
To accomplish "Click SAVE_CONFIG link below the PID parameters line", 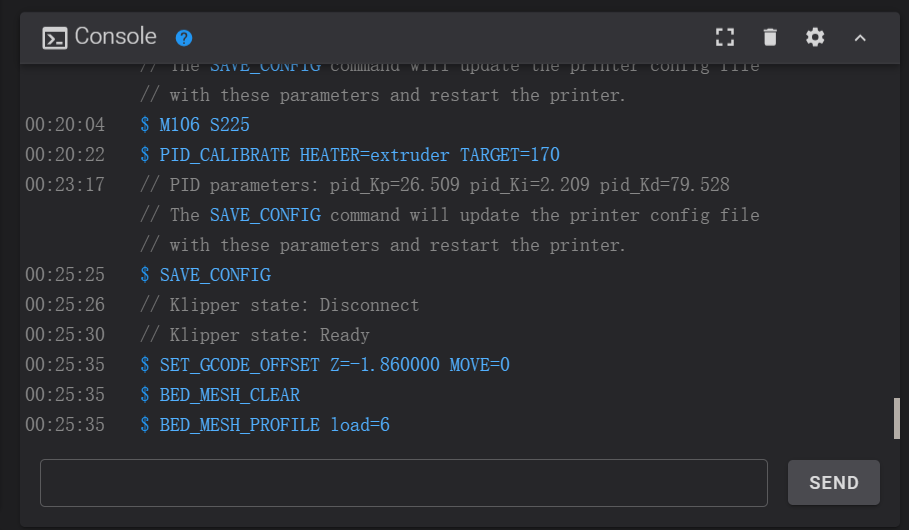I will pos(265,215).
